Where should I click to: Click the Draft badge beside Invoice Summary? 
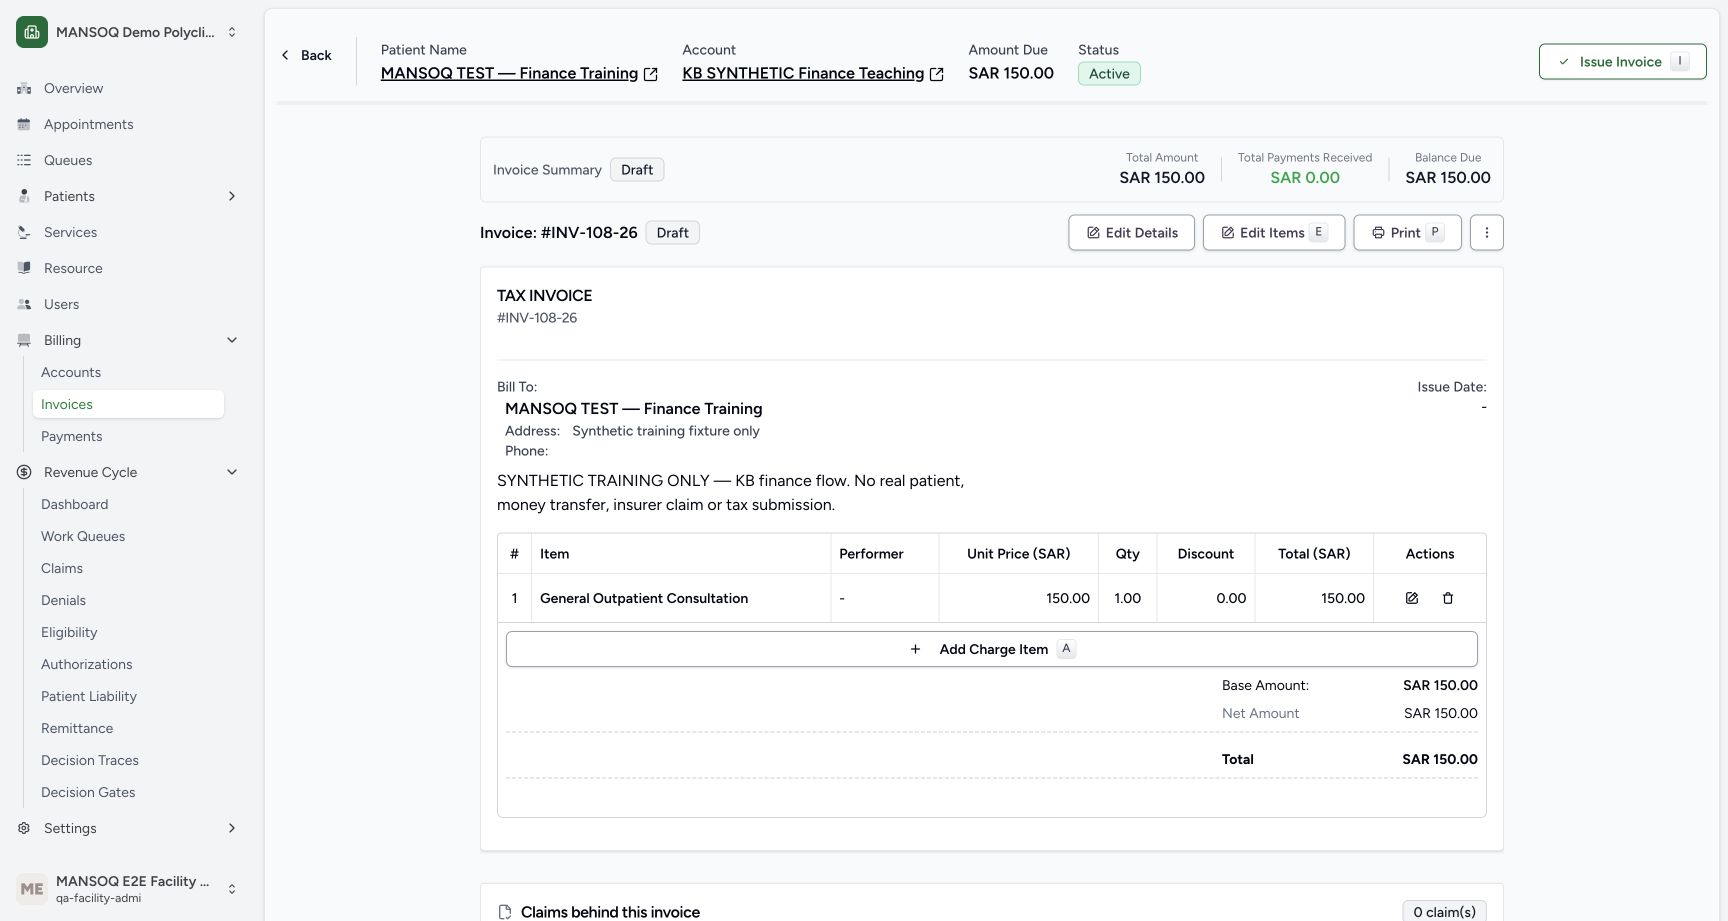pyautogui.click(x=637, y=170)
